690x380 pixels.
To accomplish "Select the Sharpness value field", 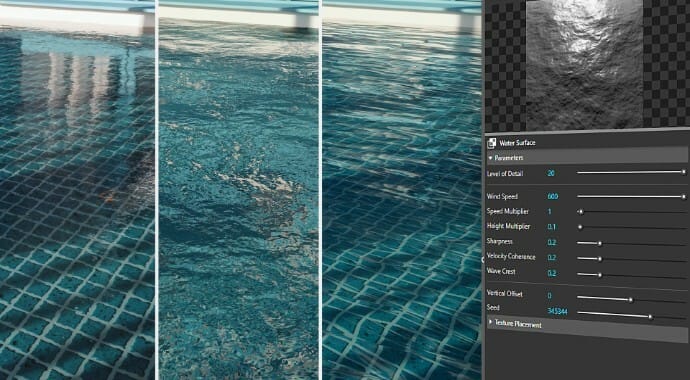I will tap(551, 242).
